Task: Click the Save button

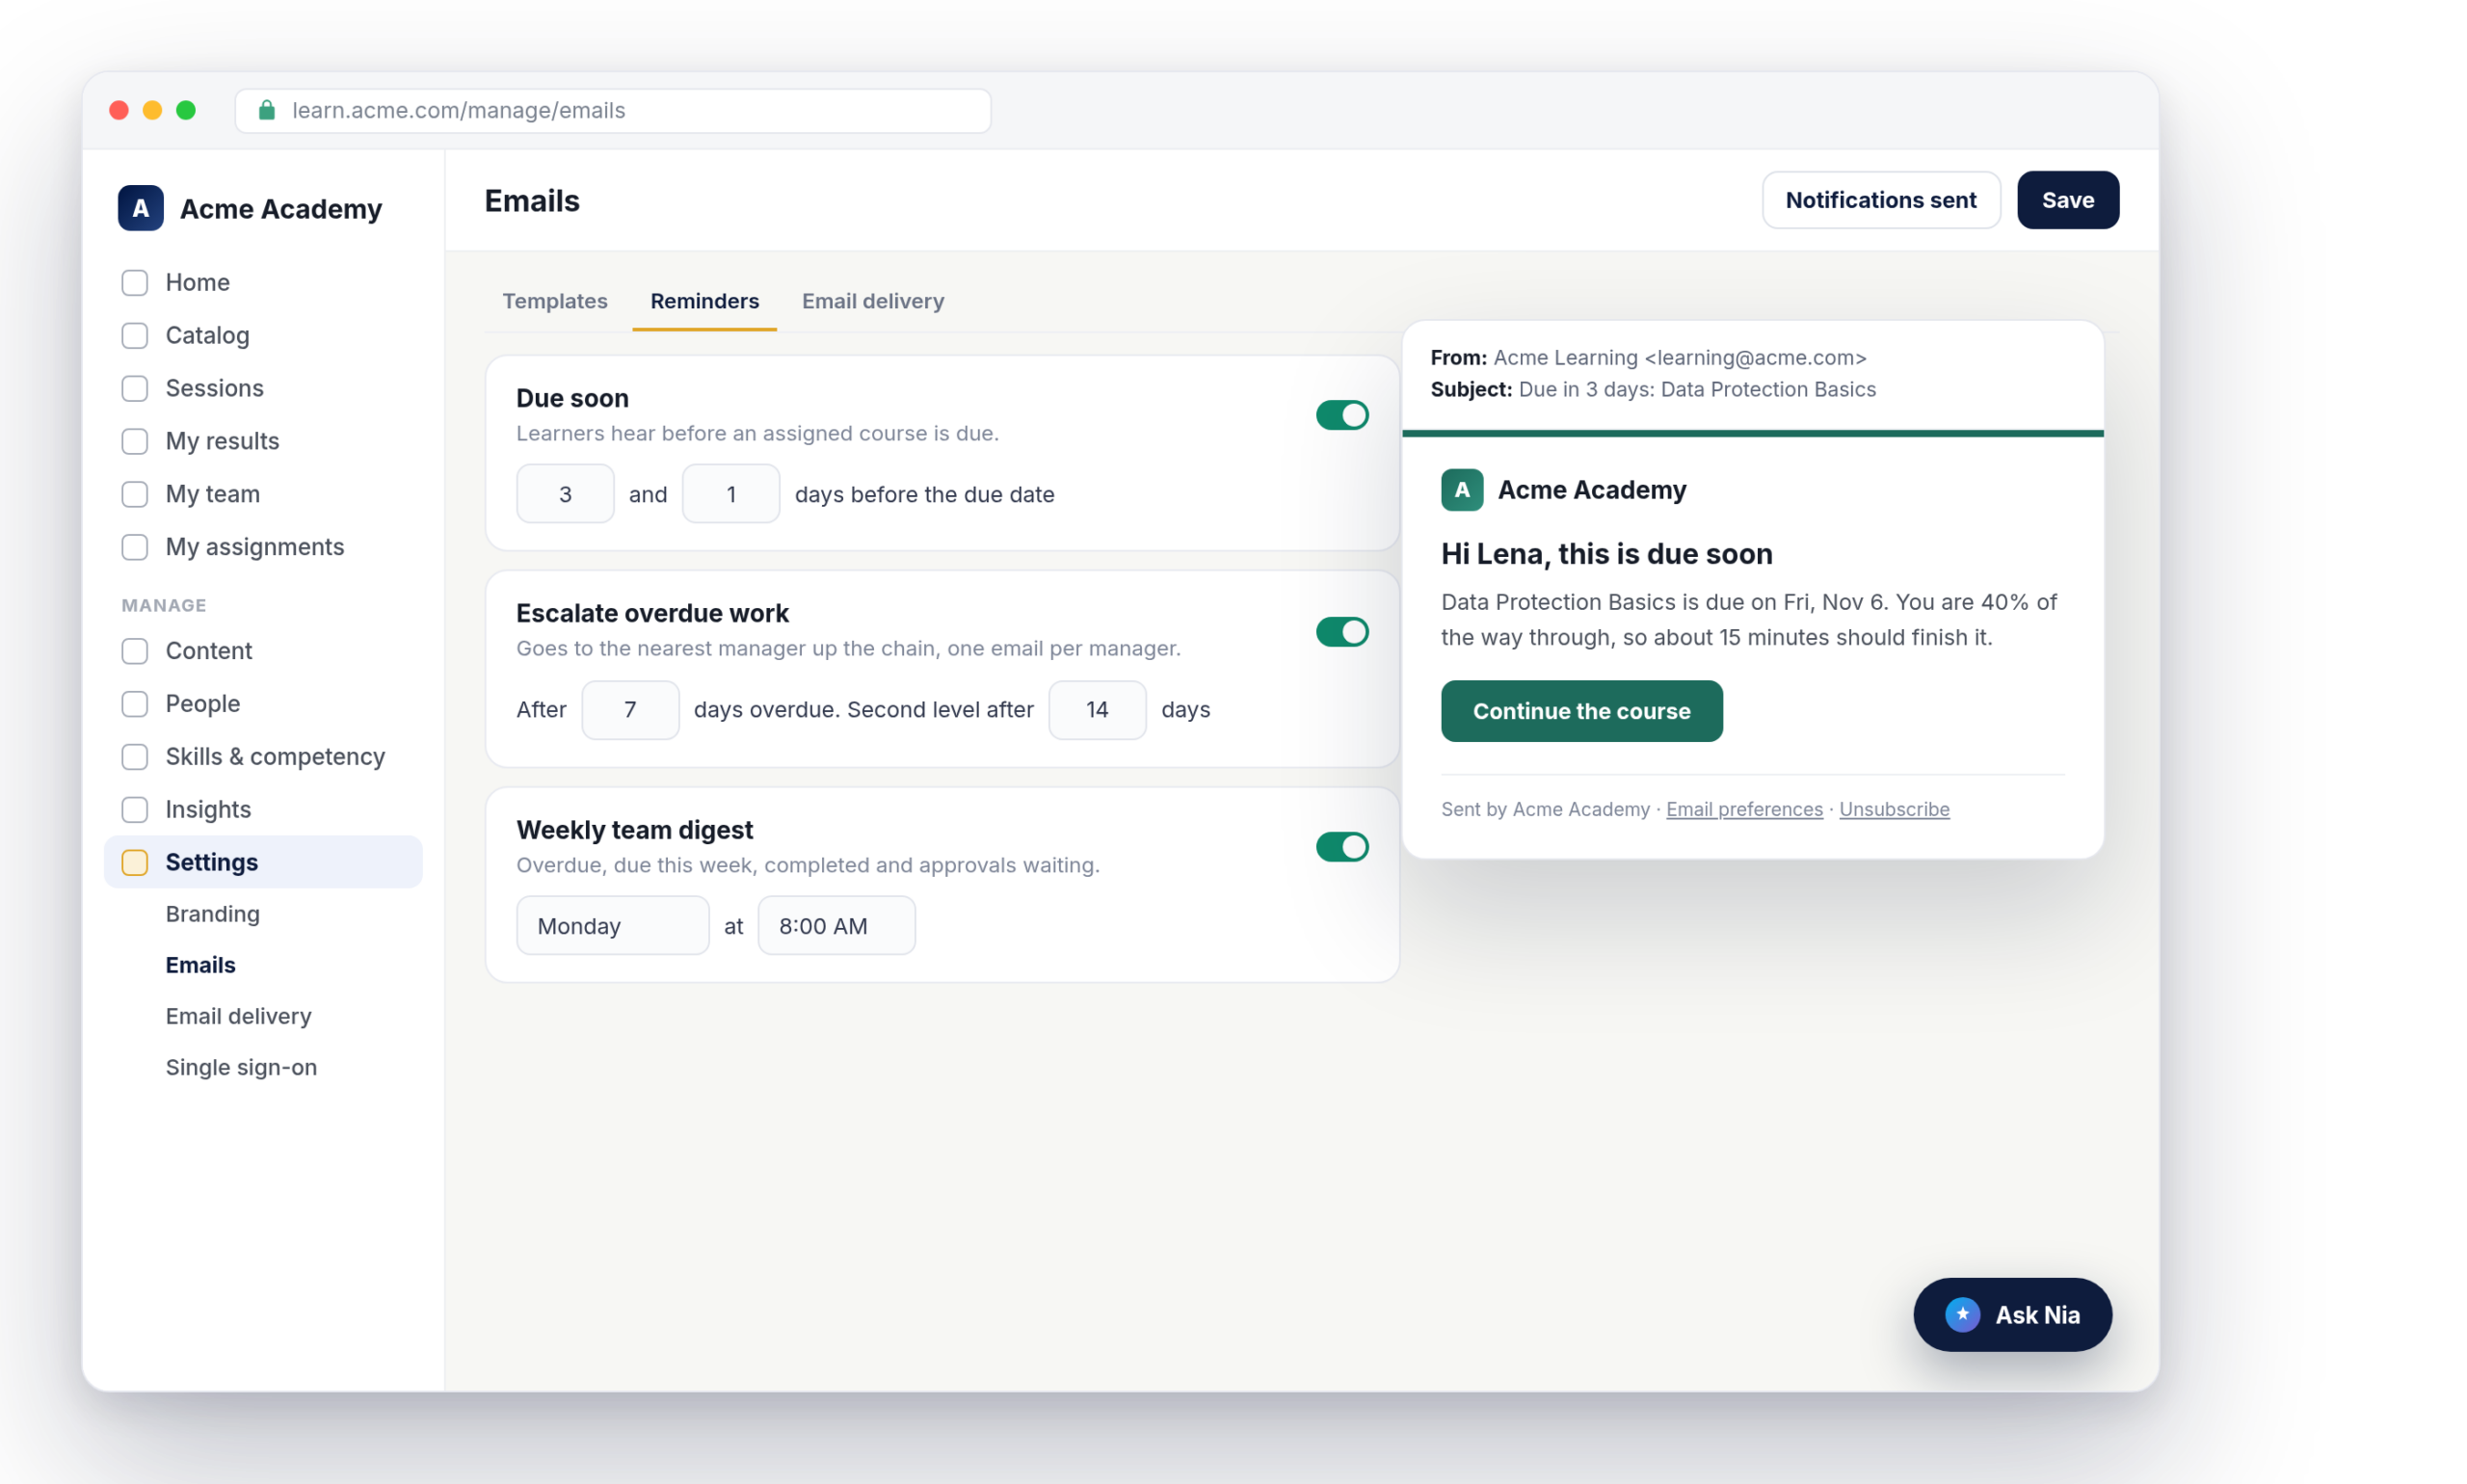Action: [x=2067, y=200]
